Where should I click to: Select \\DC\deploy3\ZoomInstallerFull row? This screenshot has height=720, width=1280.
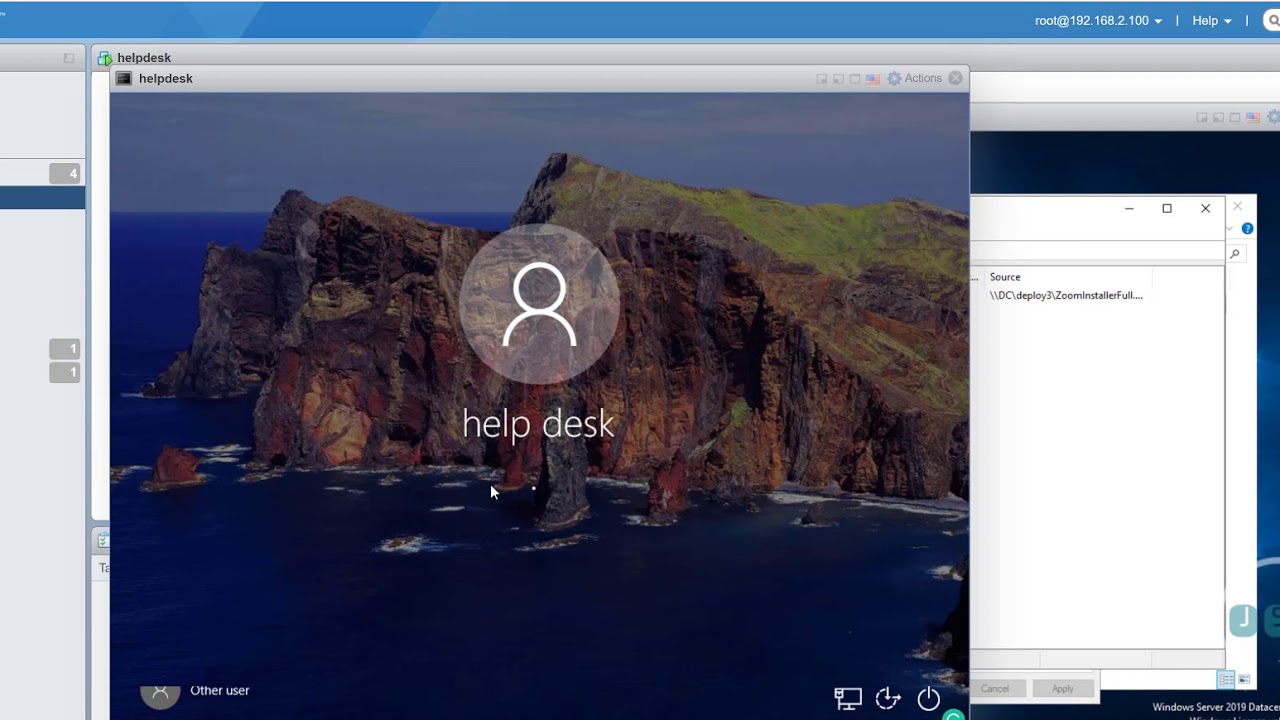pyautogui.click(x=1066, y=295)
